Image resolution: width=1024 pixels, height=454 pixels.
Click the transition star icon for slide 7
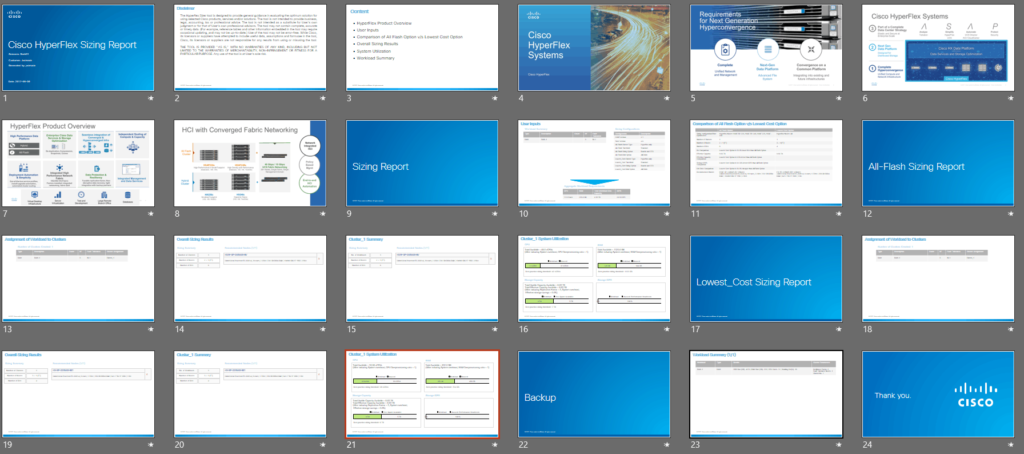[x=151, y=214]
